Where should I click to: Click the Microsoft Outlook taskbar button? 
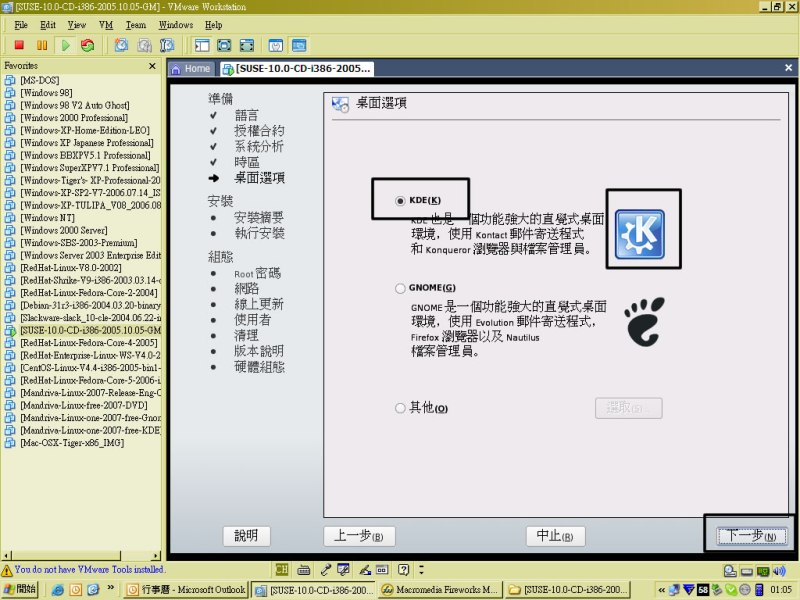(x=187, y=590)
